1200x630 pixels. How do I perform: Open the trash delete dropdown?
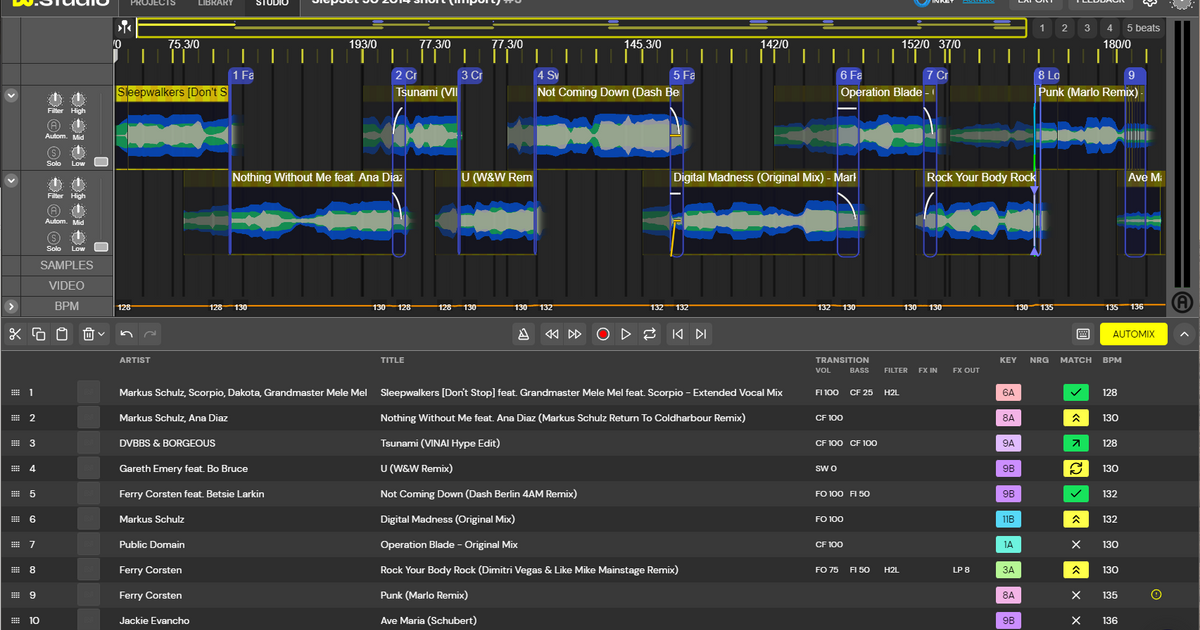[94, 334]
